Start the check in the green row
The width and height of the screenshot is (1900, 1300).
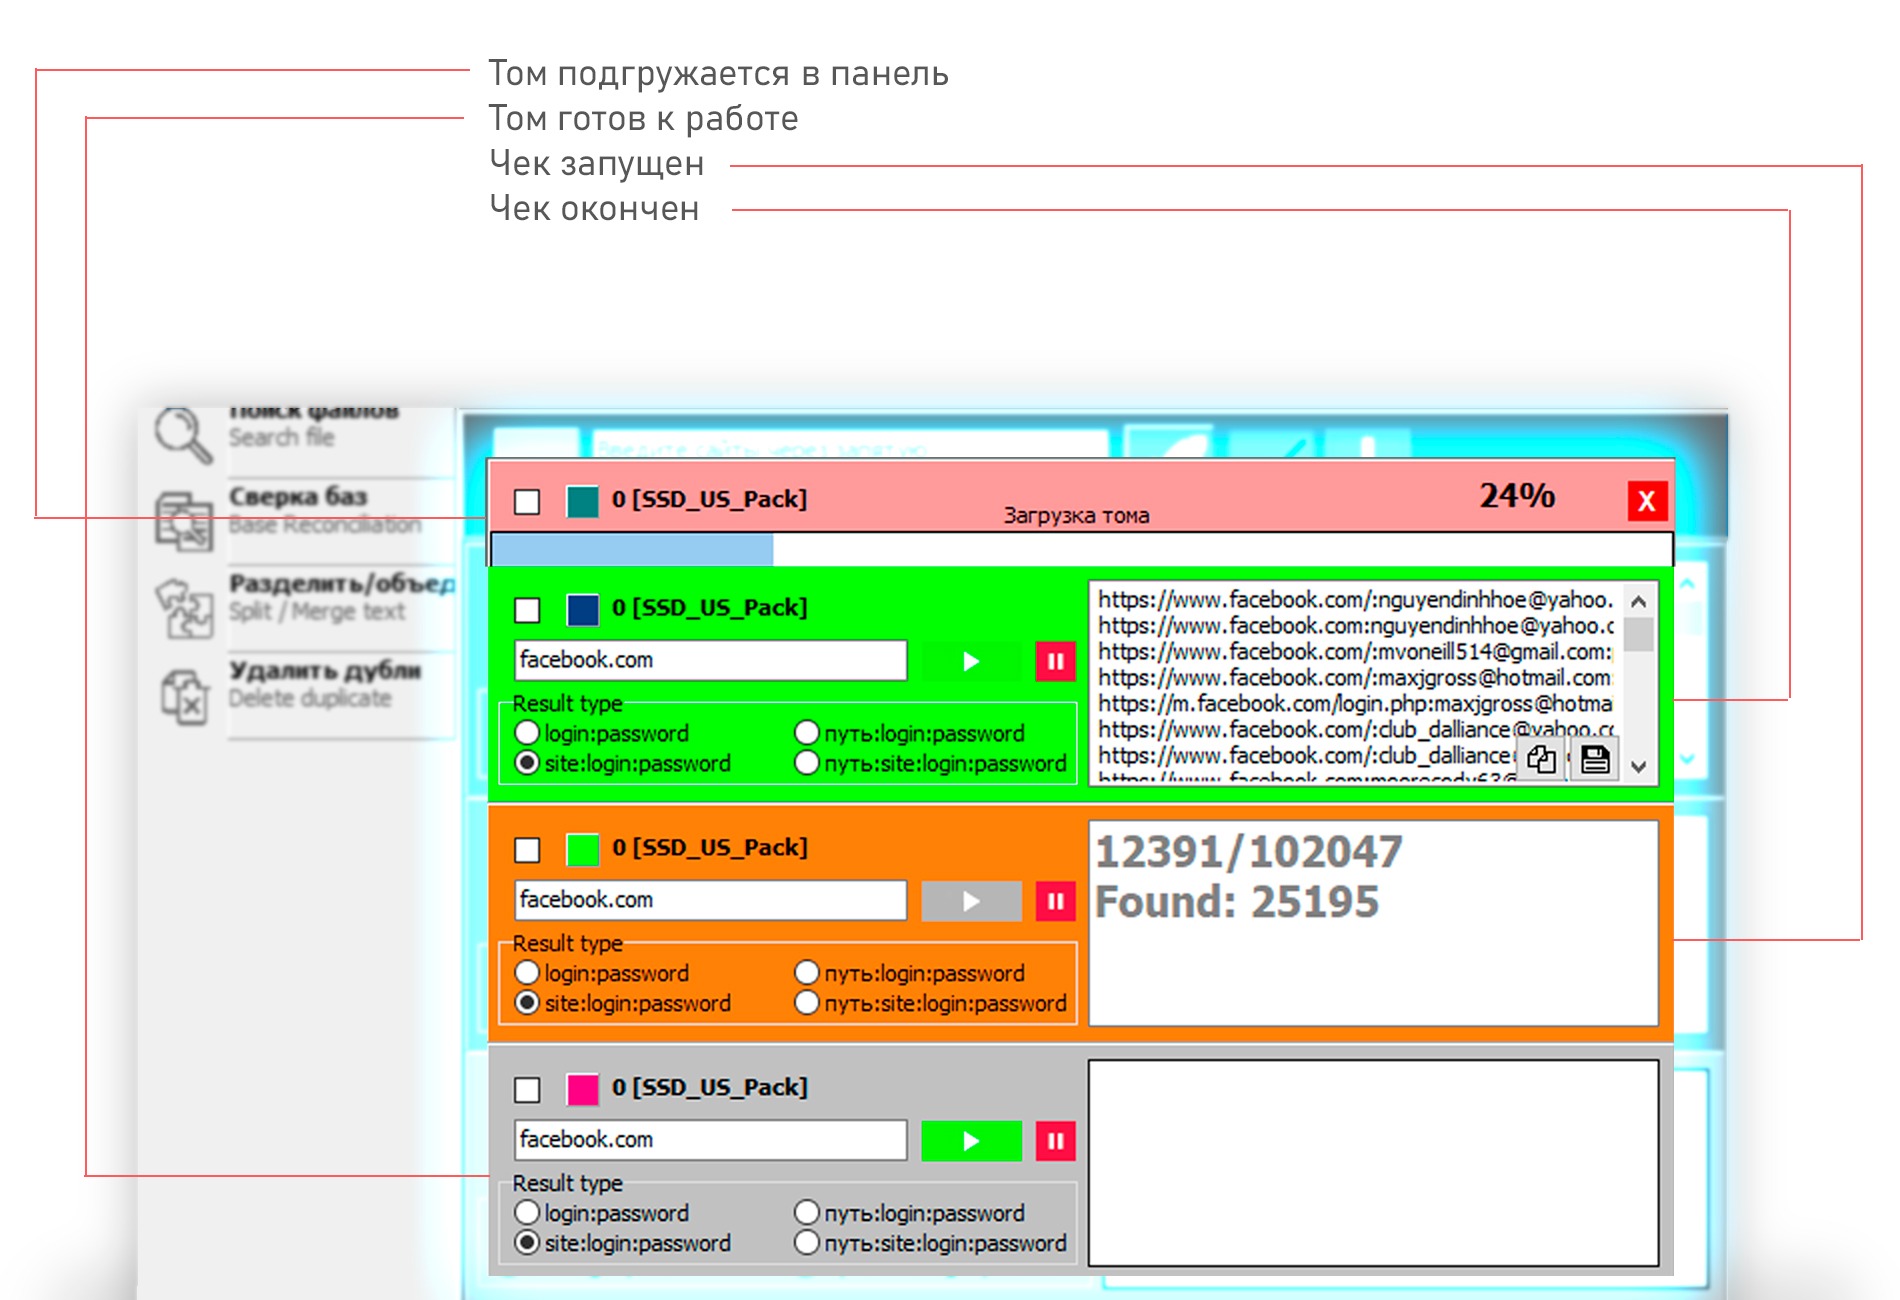971,661
